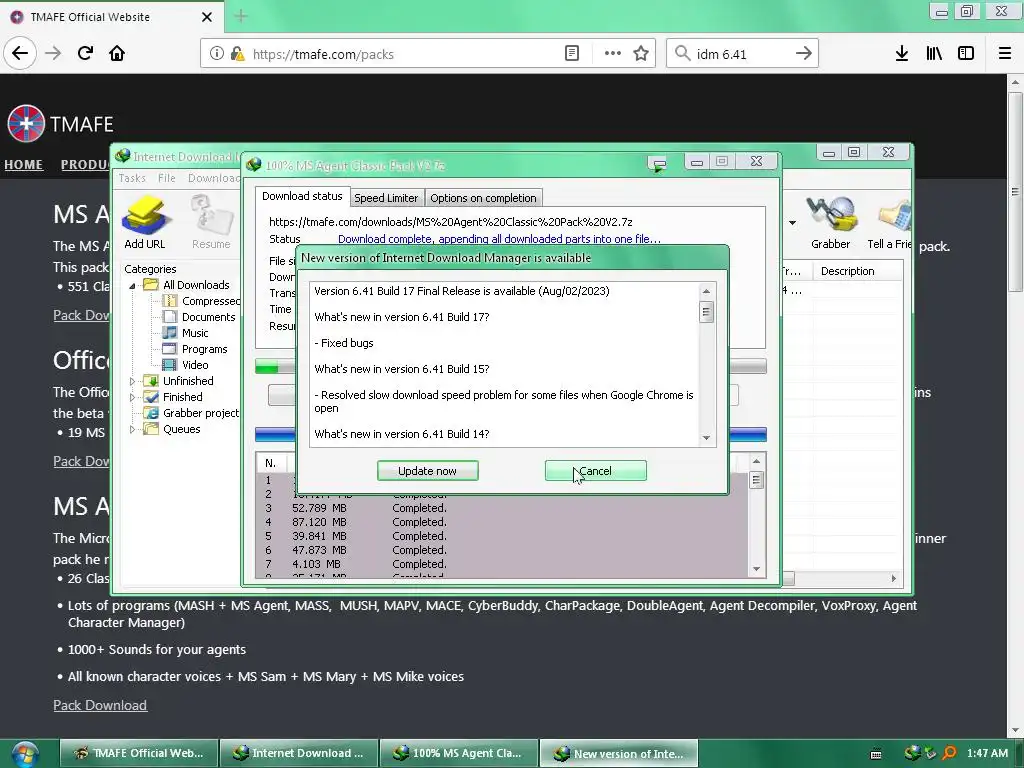
Task: Click the taskbar clock 1:47 AM
Action: tap(987, 754)
